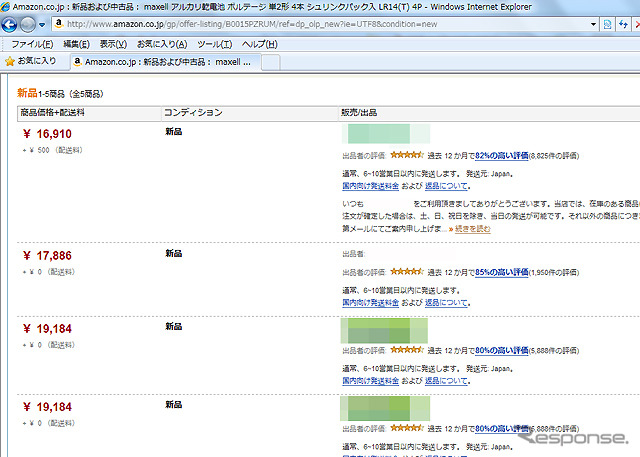Click the 85%の高い評価 link

tap(502, 272)
